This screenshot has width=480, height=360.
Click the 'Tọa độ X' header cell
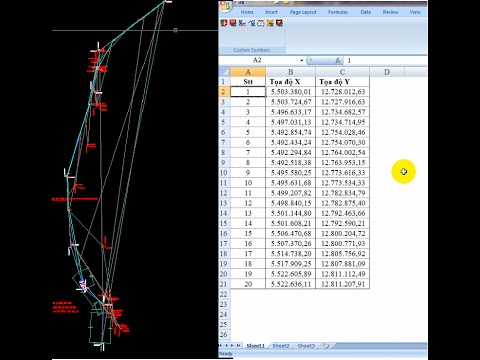click(290, 82)
